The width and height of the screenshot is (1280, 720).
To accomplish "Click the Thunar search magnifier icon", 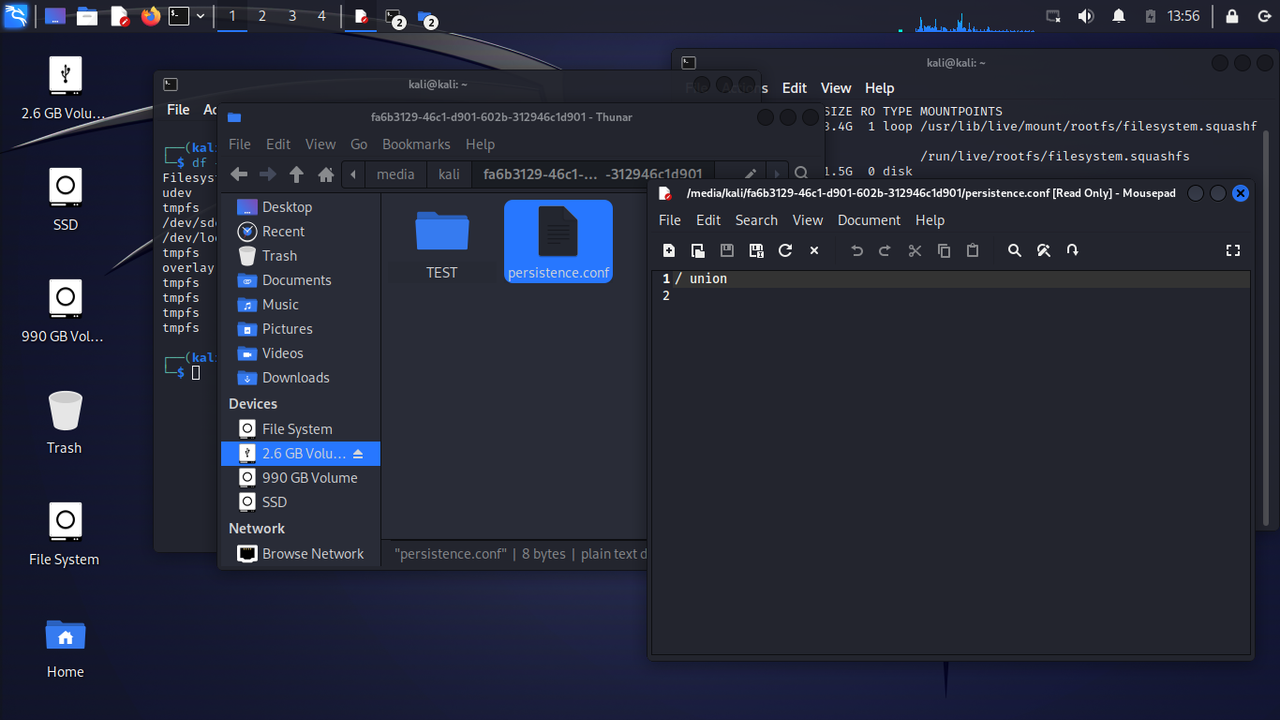I will pos(801,174).
